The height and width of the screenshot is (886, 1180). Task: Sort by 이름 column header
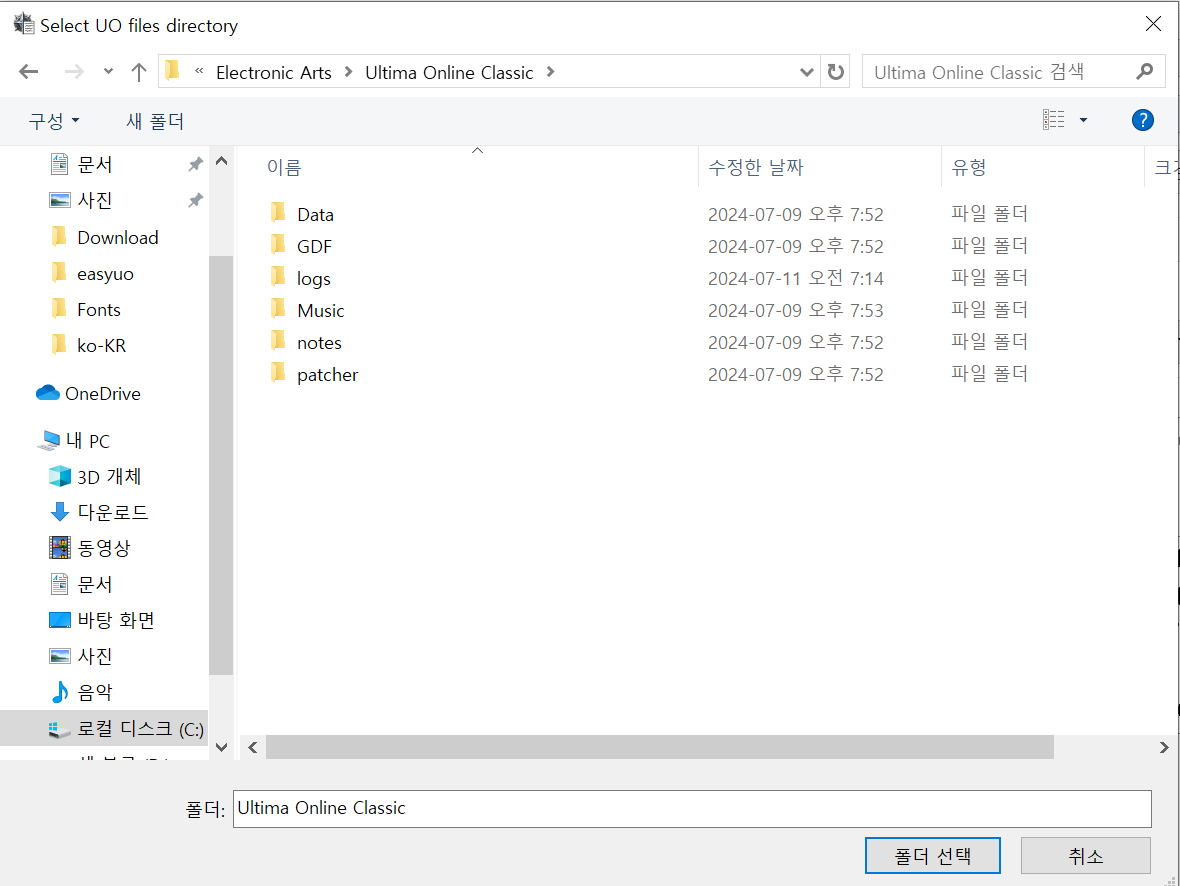(x=284, y=167)
